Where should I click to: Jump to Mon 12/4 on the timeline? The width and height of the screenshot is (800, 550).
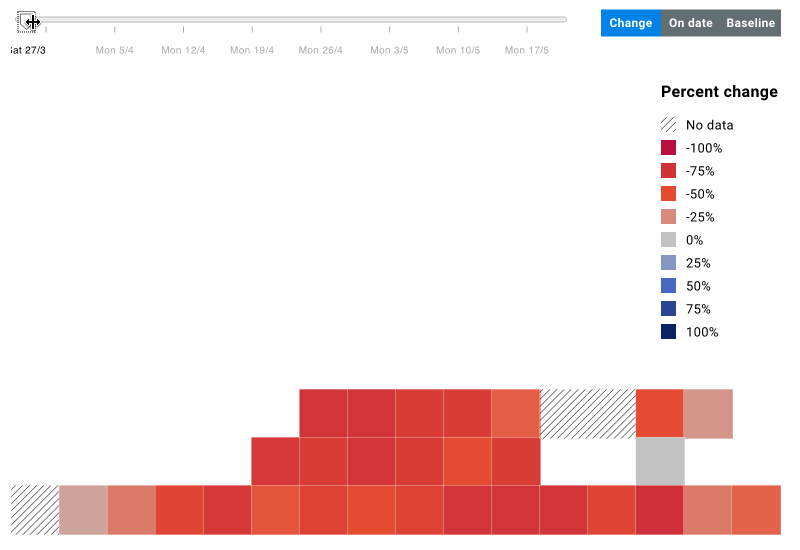tap(183, 50)
